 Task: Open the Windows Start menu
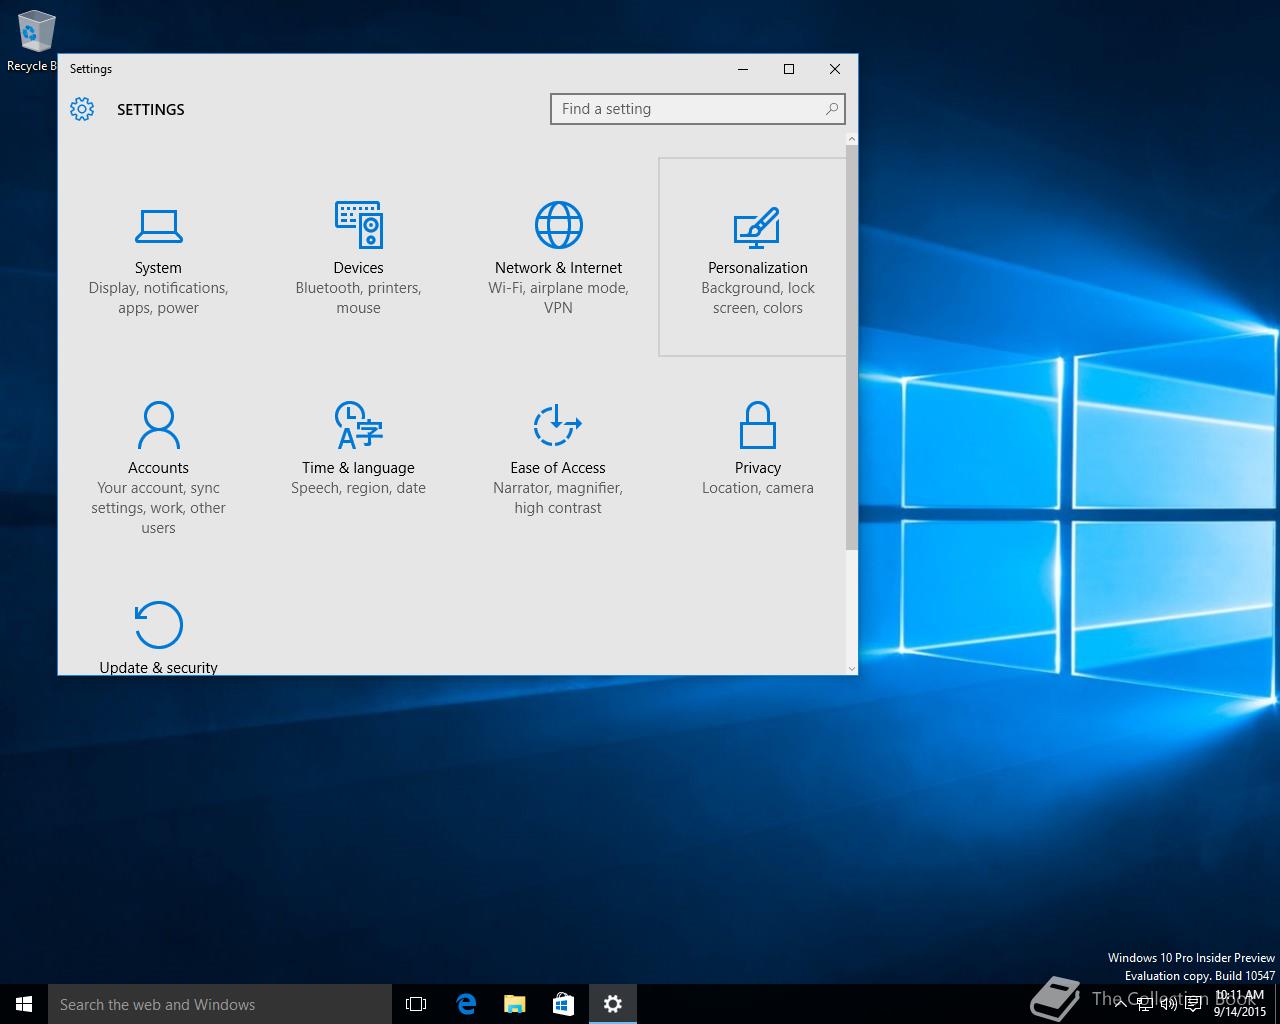(x=24, y=1004)
